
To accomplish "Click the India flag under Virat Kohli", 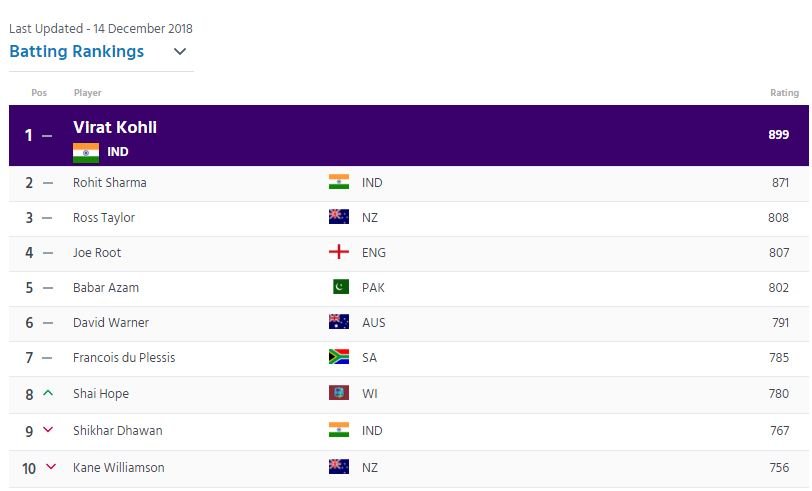I will click(86, 153).
